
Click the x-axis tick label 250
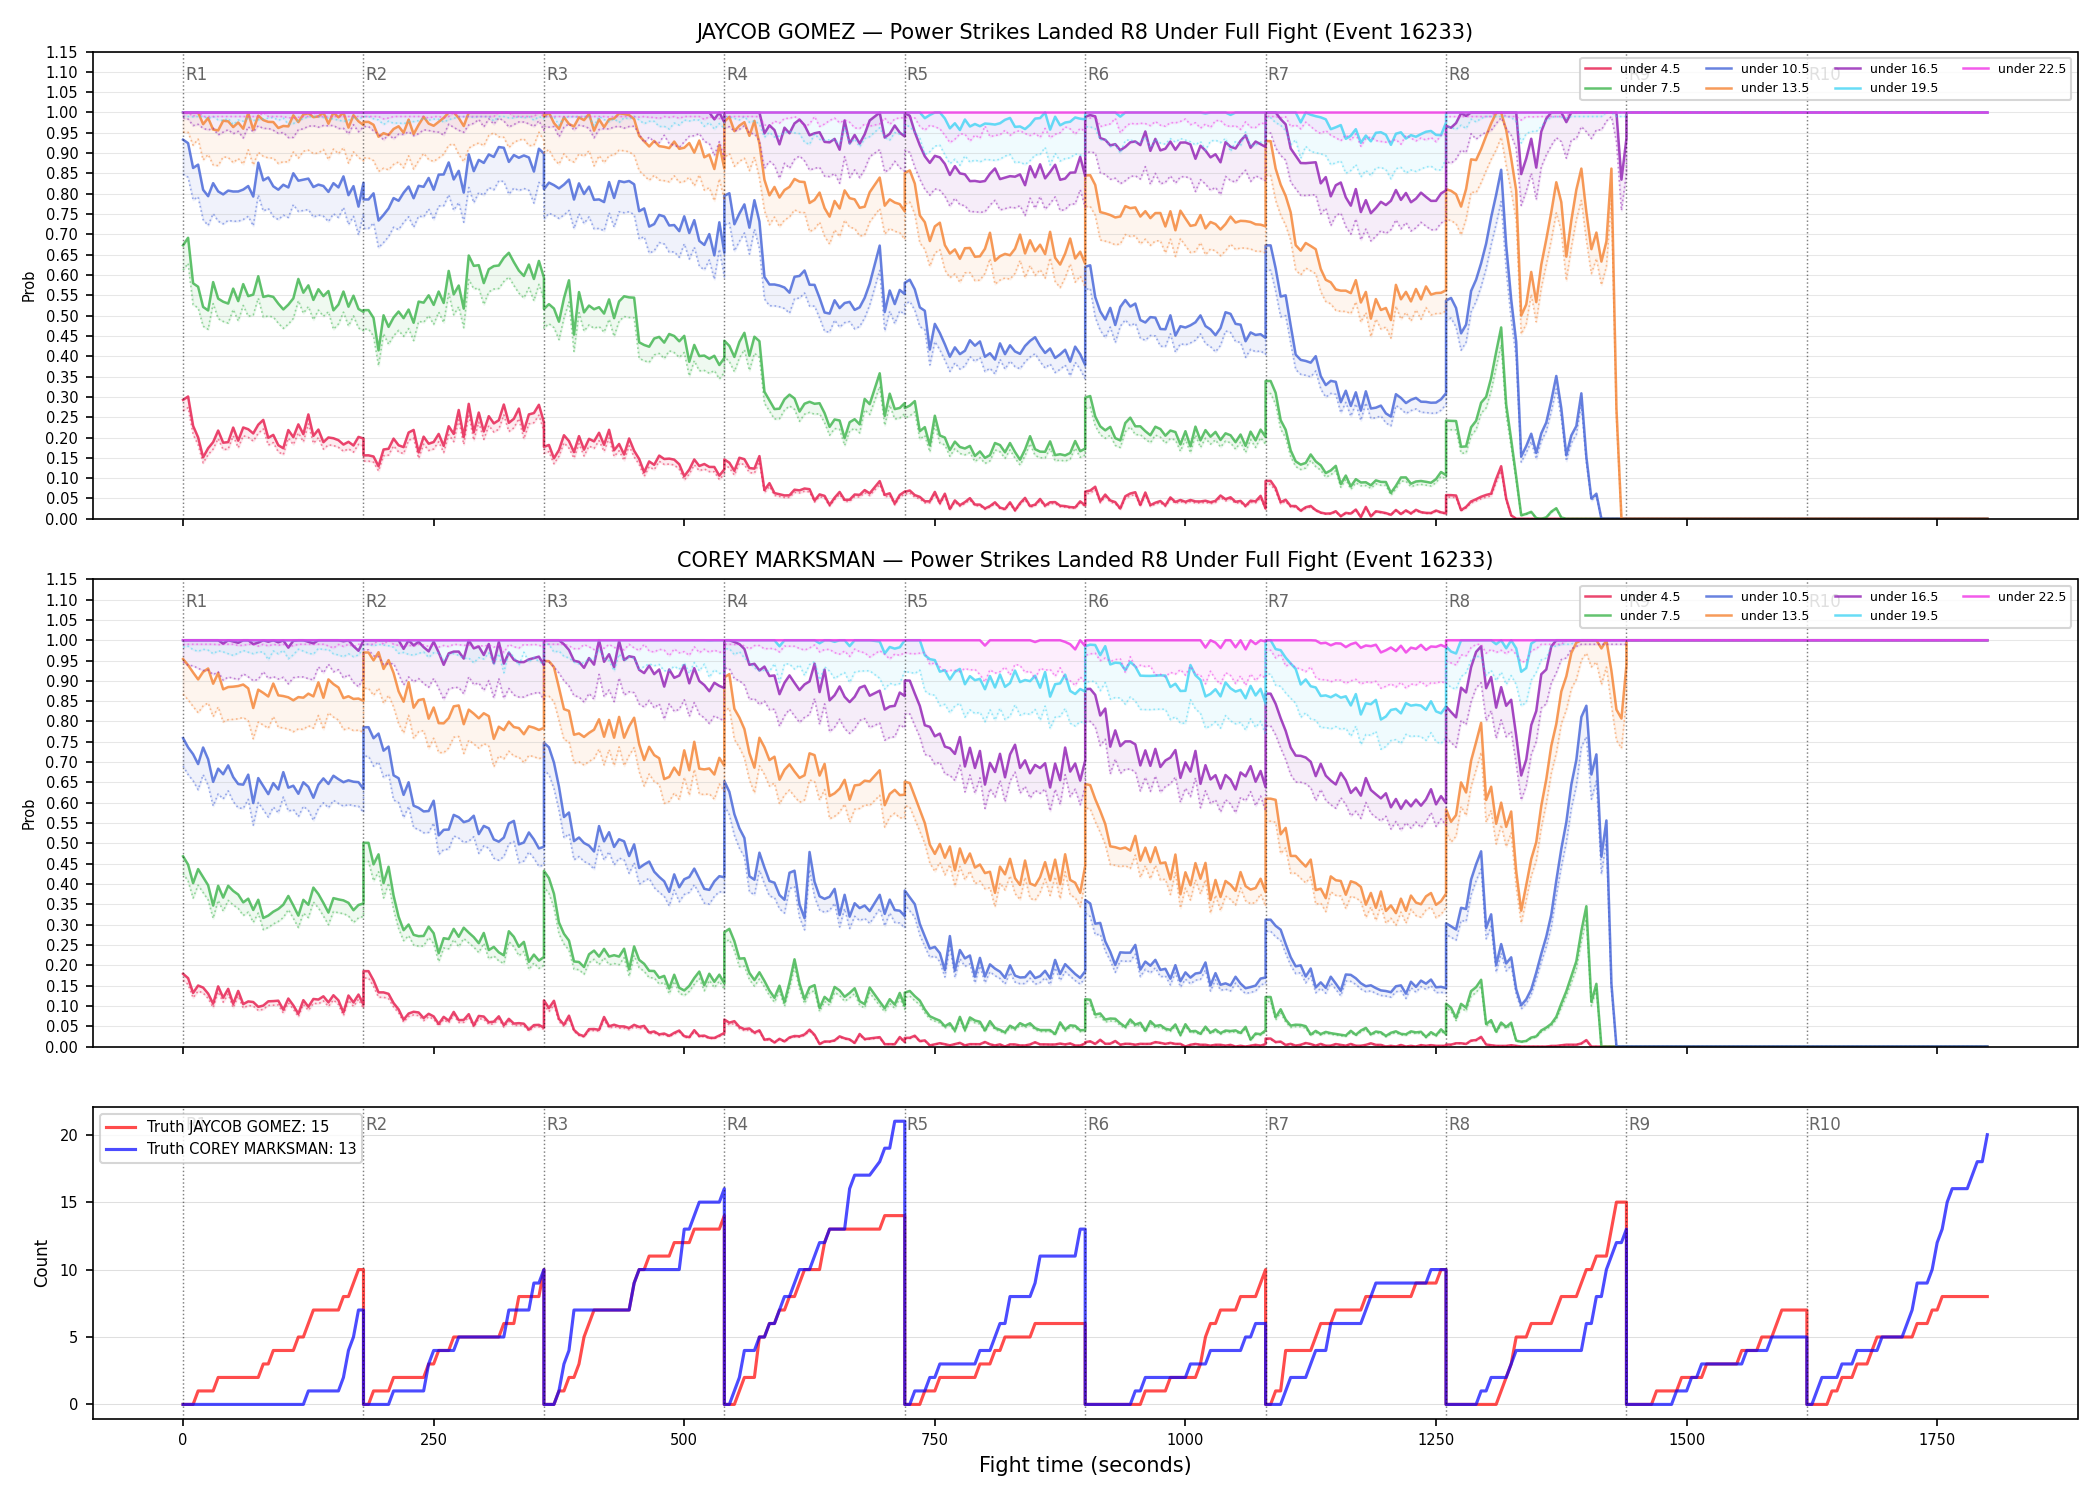click(433, 1440)
